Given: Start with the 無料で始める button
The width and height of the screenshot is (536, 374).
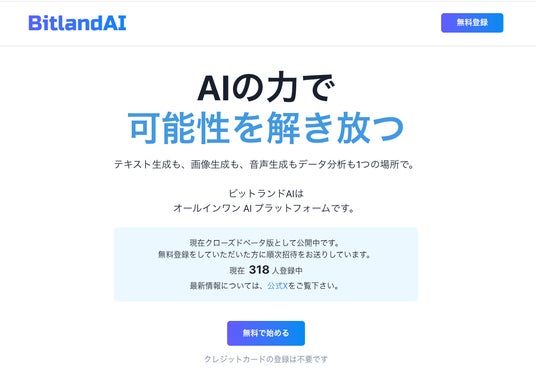Looking at the screenshot, I should click(x=266, y=333).
